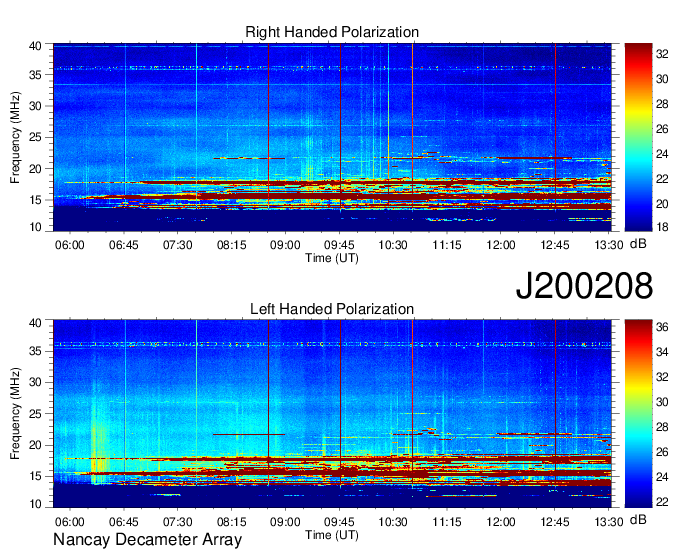Screen dimensions: 680x552
Task: Click "Time (UT)" label under the Left Handed plot
Action: pyautogui.click(x=332, y=535)
